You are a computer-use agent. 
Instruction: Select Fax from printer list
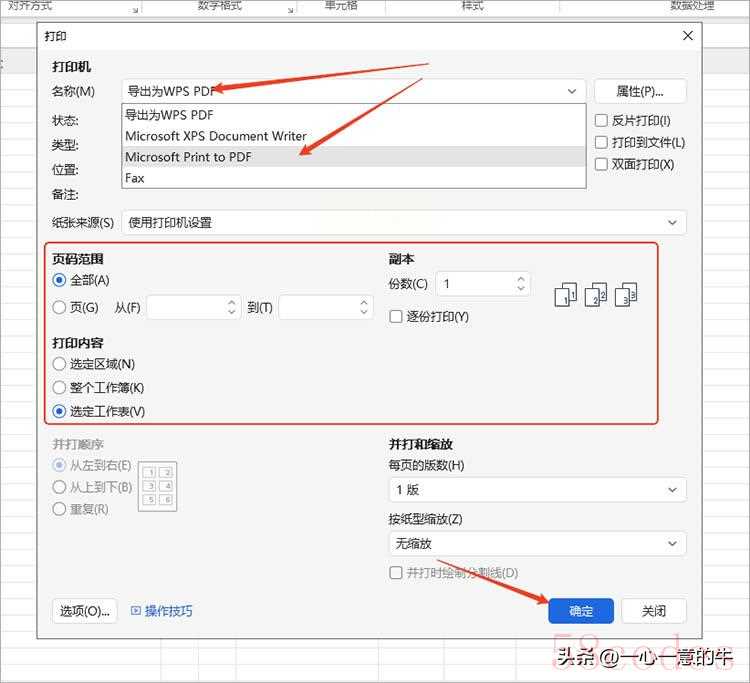coord(135,178)
